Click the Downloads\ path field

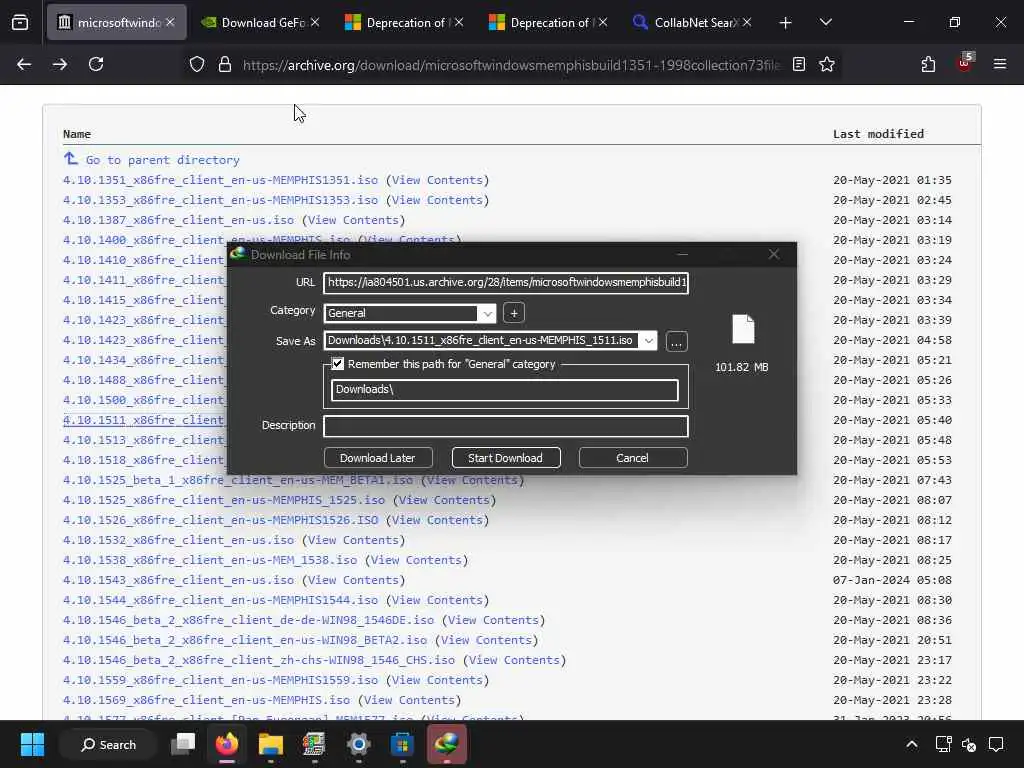pyautogui.click(x=505, y=390)
